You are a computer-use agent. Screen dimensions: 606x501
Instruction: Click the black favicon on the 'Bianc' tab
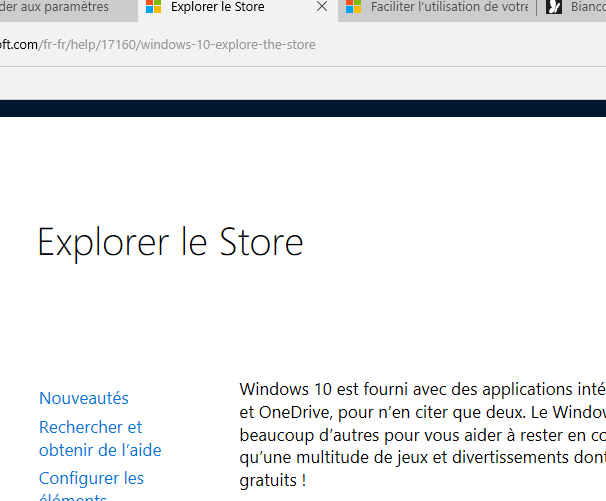click(x=553, y=7)
